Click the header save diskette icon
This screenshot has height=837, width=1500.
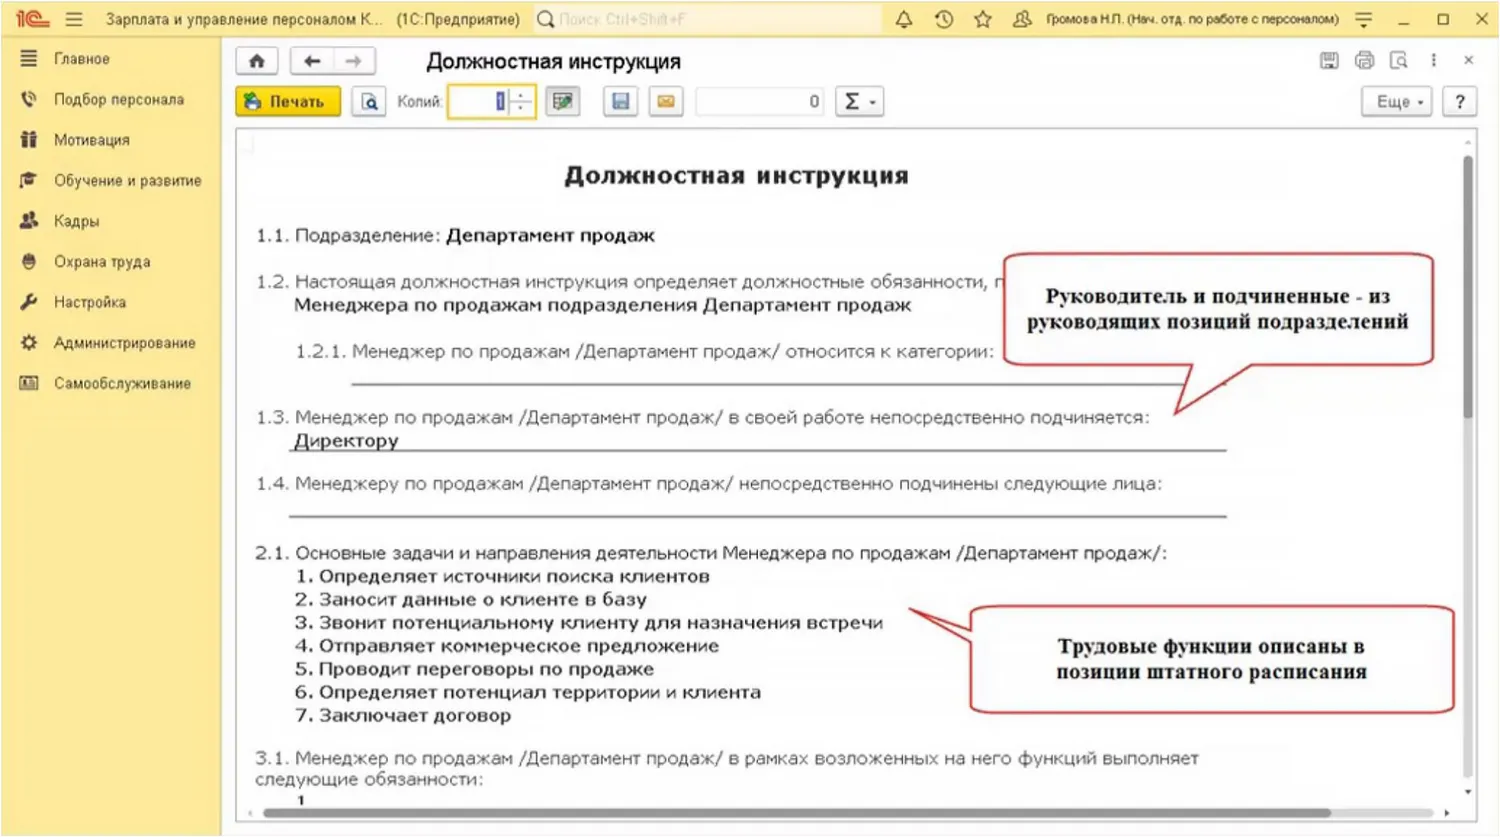1329,61
